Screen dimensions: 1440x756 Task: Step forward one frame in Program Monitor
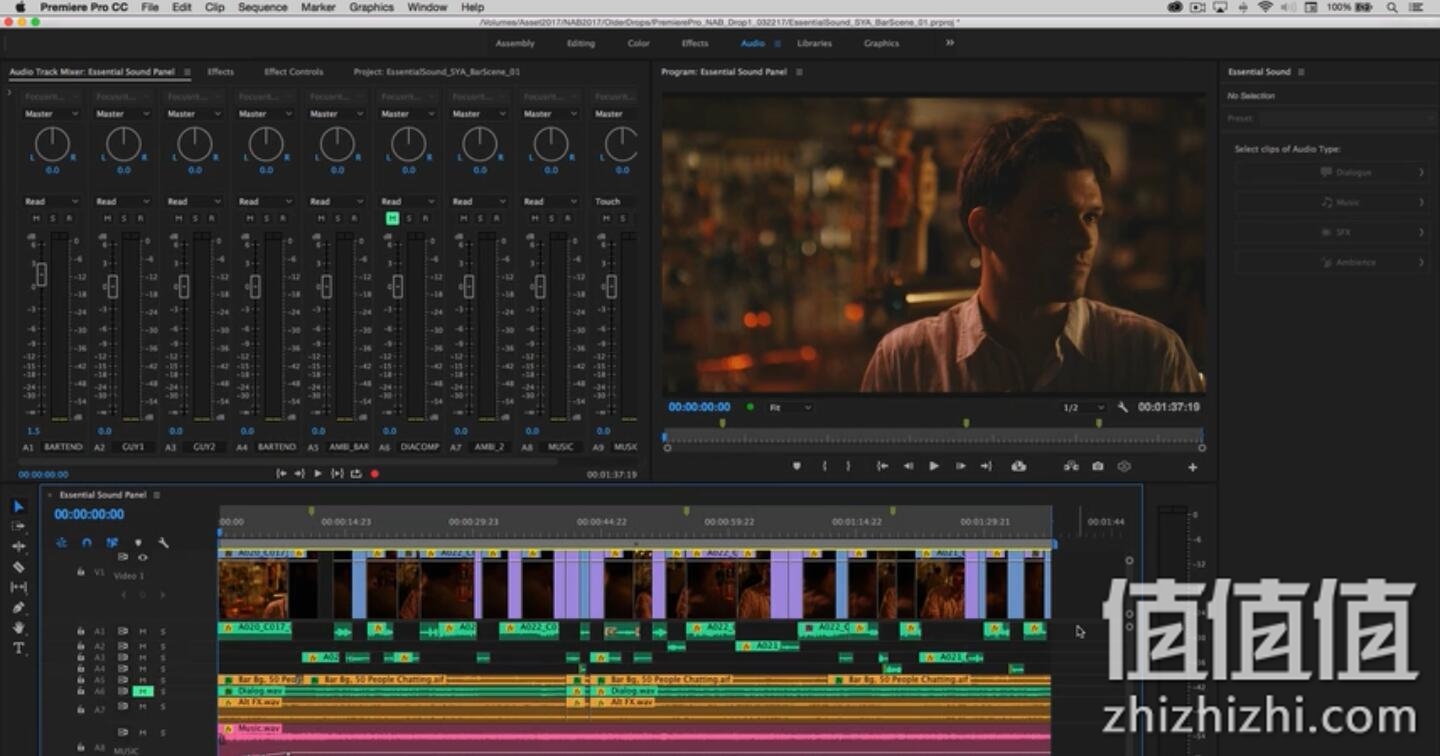point(960,466)
